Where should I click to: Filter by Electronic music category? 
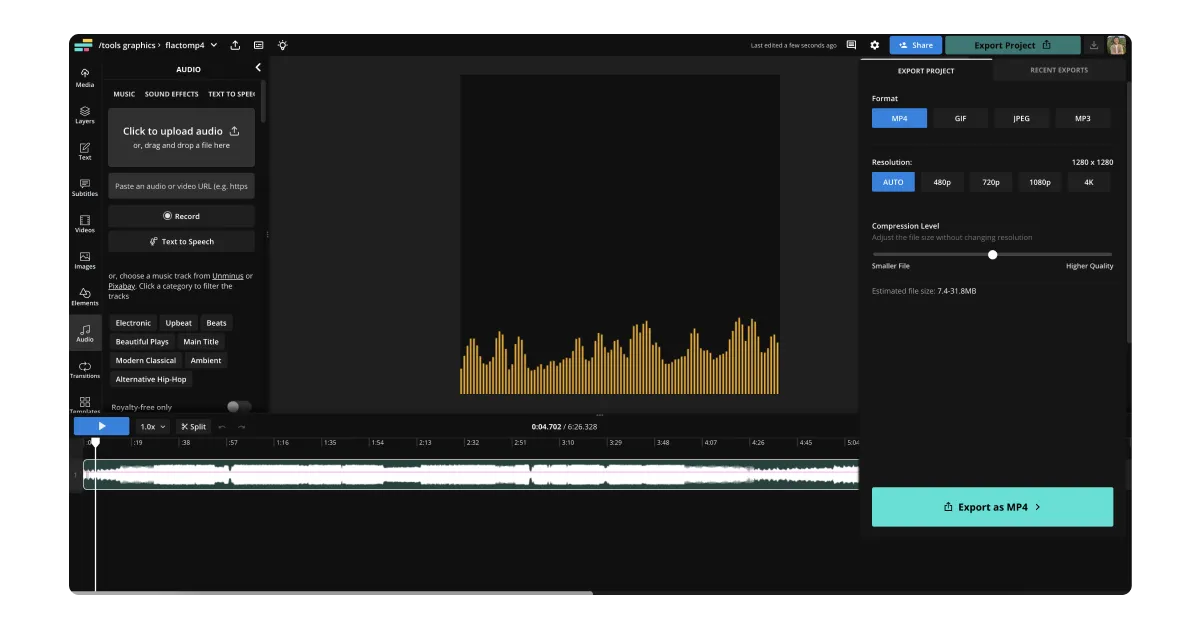coord(133,323)
